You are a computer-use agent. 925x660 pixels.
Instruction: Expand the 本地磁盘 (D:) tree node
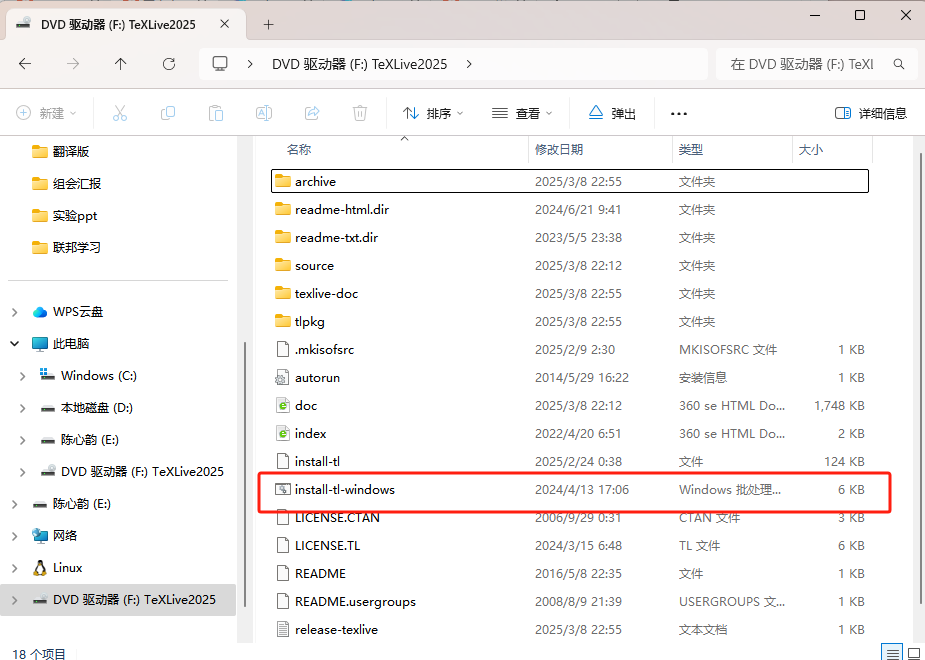[x=22, y=408]
